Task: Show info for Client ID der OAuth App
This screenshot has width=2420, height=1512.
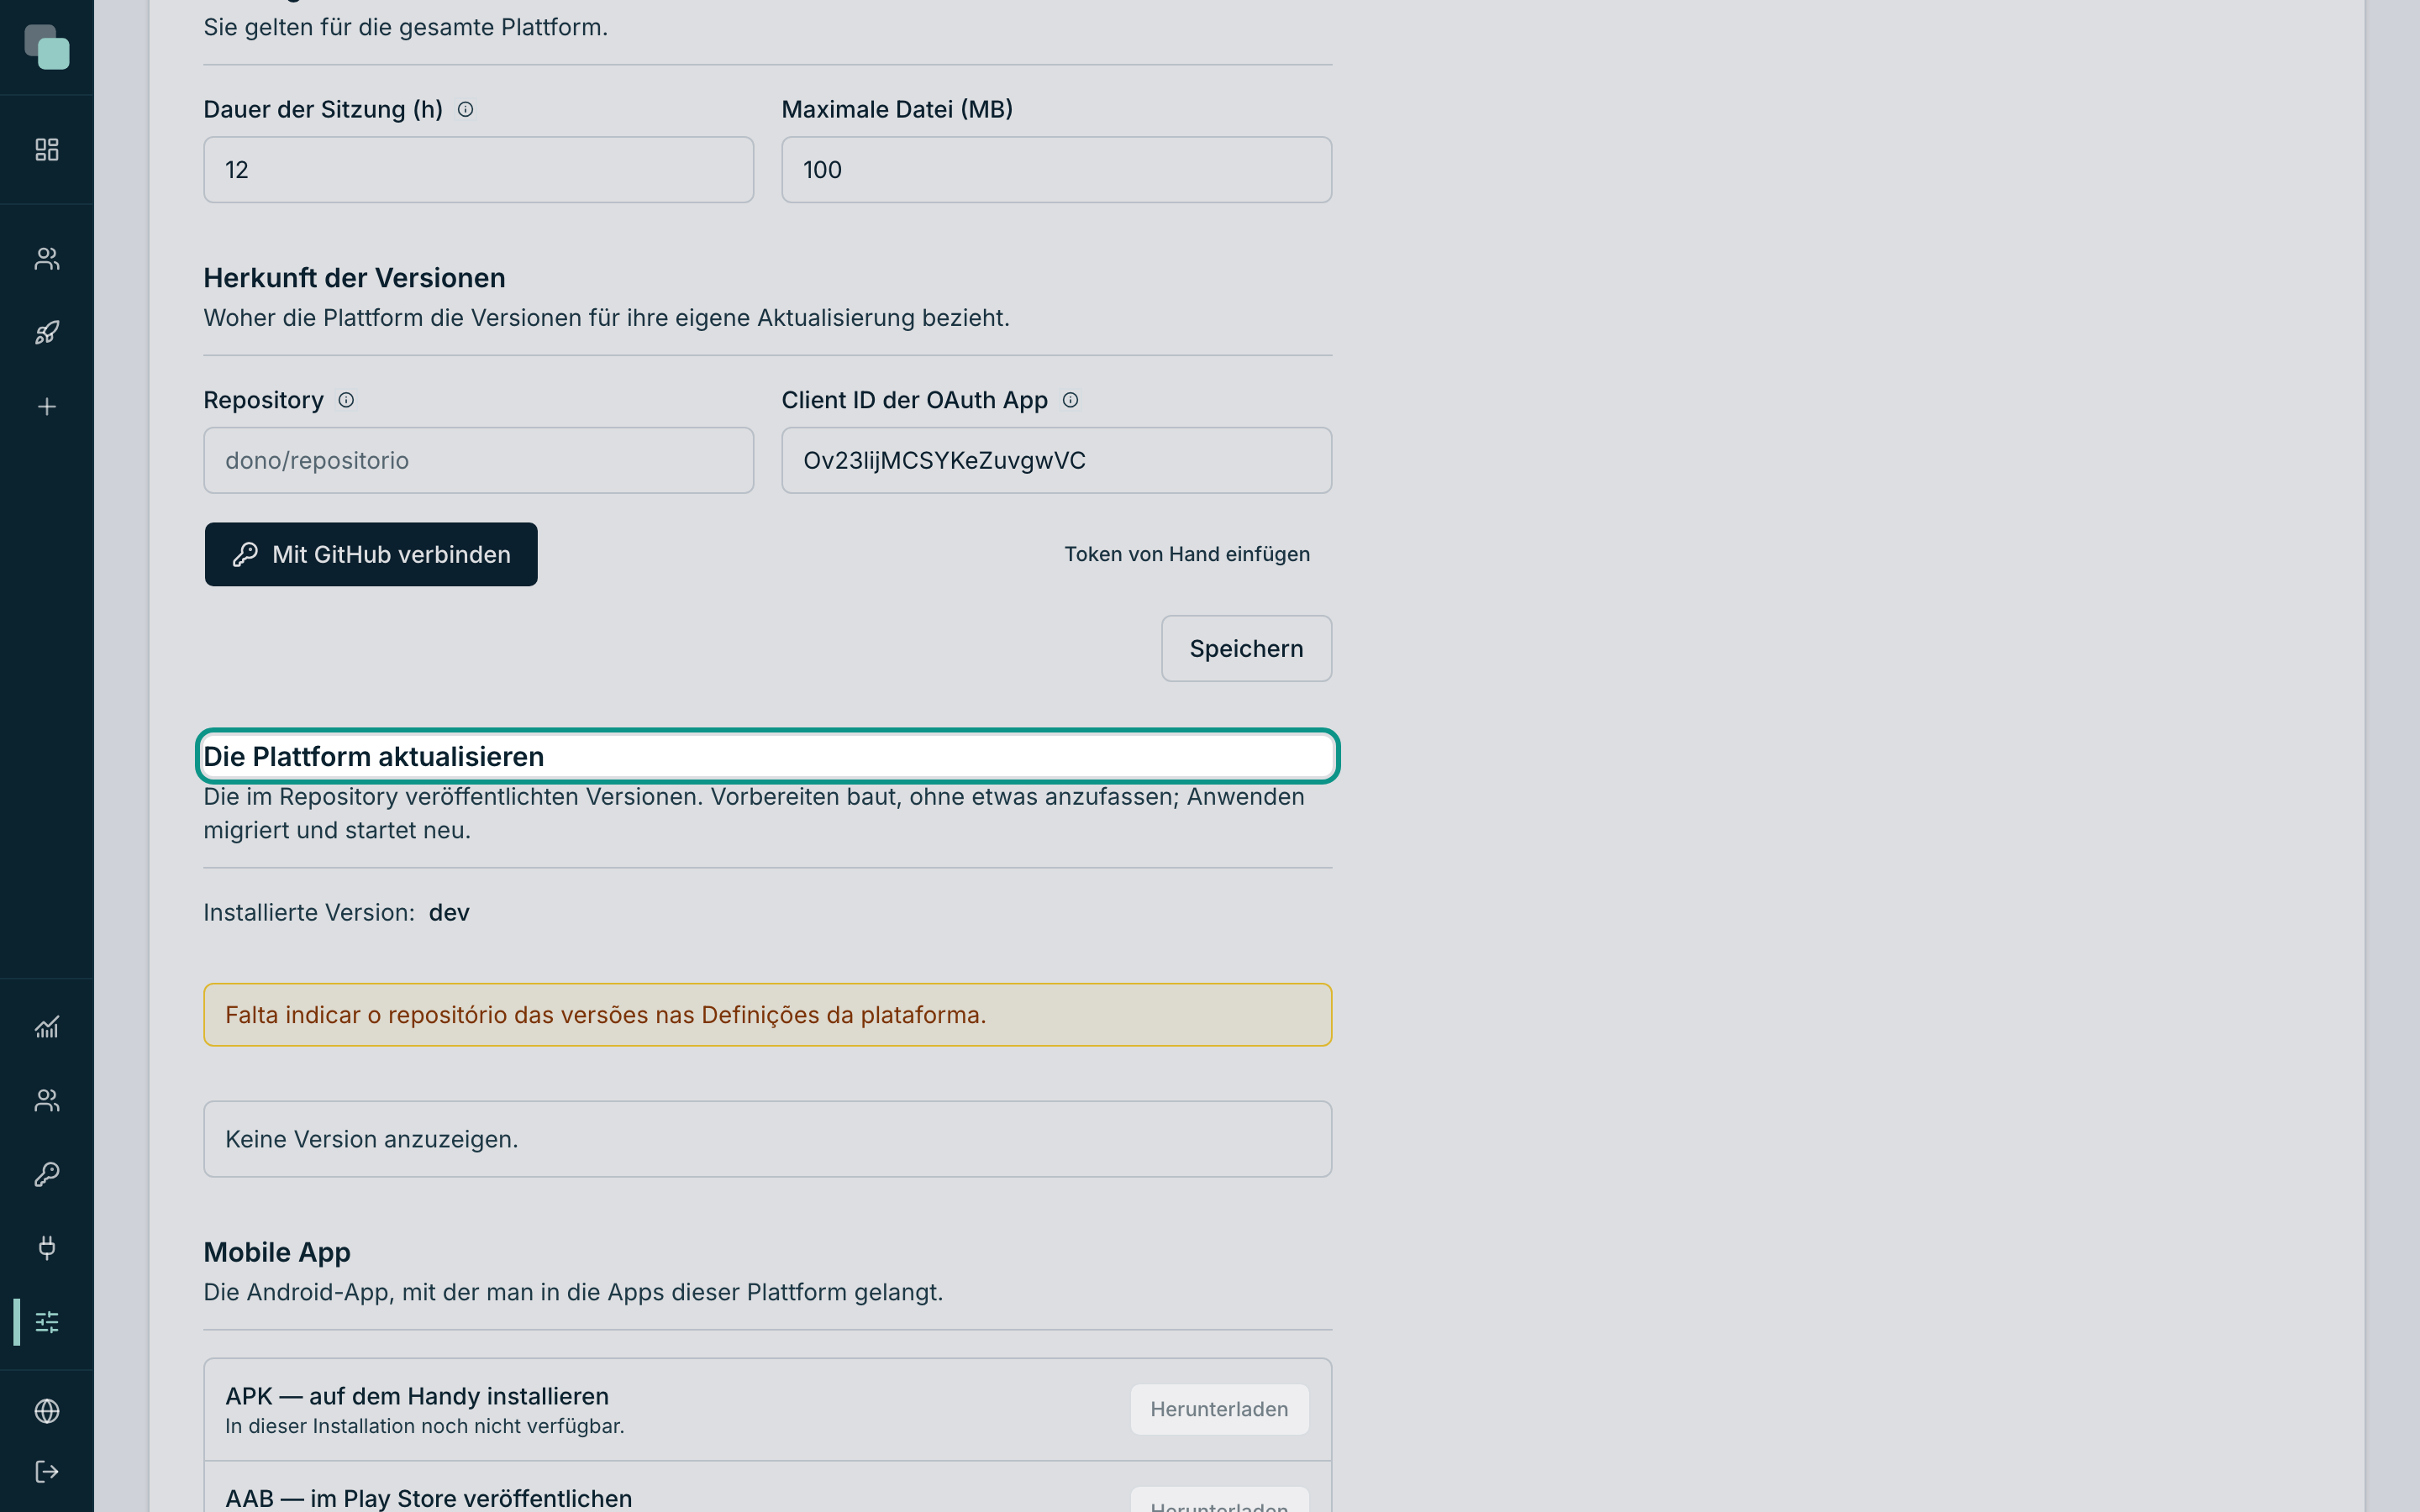Action: [x=1070, y=400]
